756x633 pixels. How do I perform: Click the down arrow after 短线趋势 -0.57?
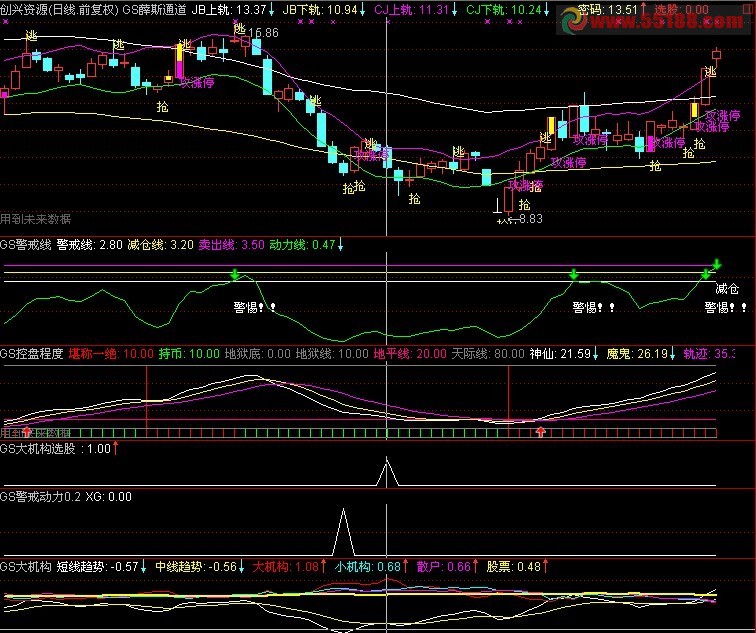143,567
